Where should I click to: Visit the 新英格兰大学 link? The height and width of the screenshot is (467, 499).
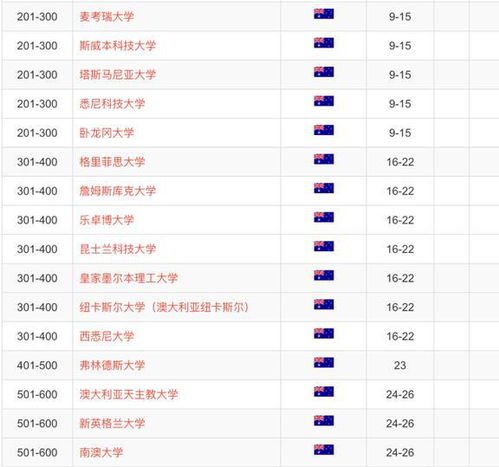click(112, 423)
